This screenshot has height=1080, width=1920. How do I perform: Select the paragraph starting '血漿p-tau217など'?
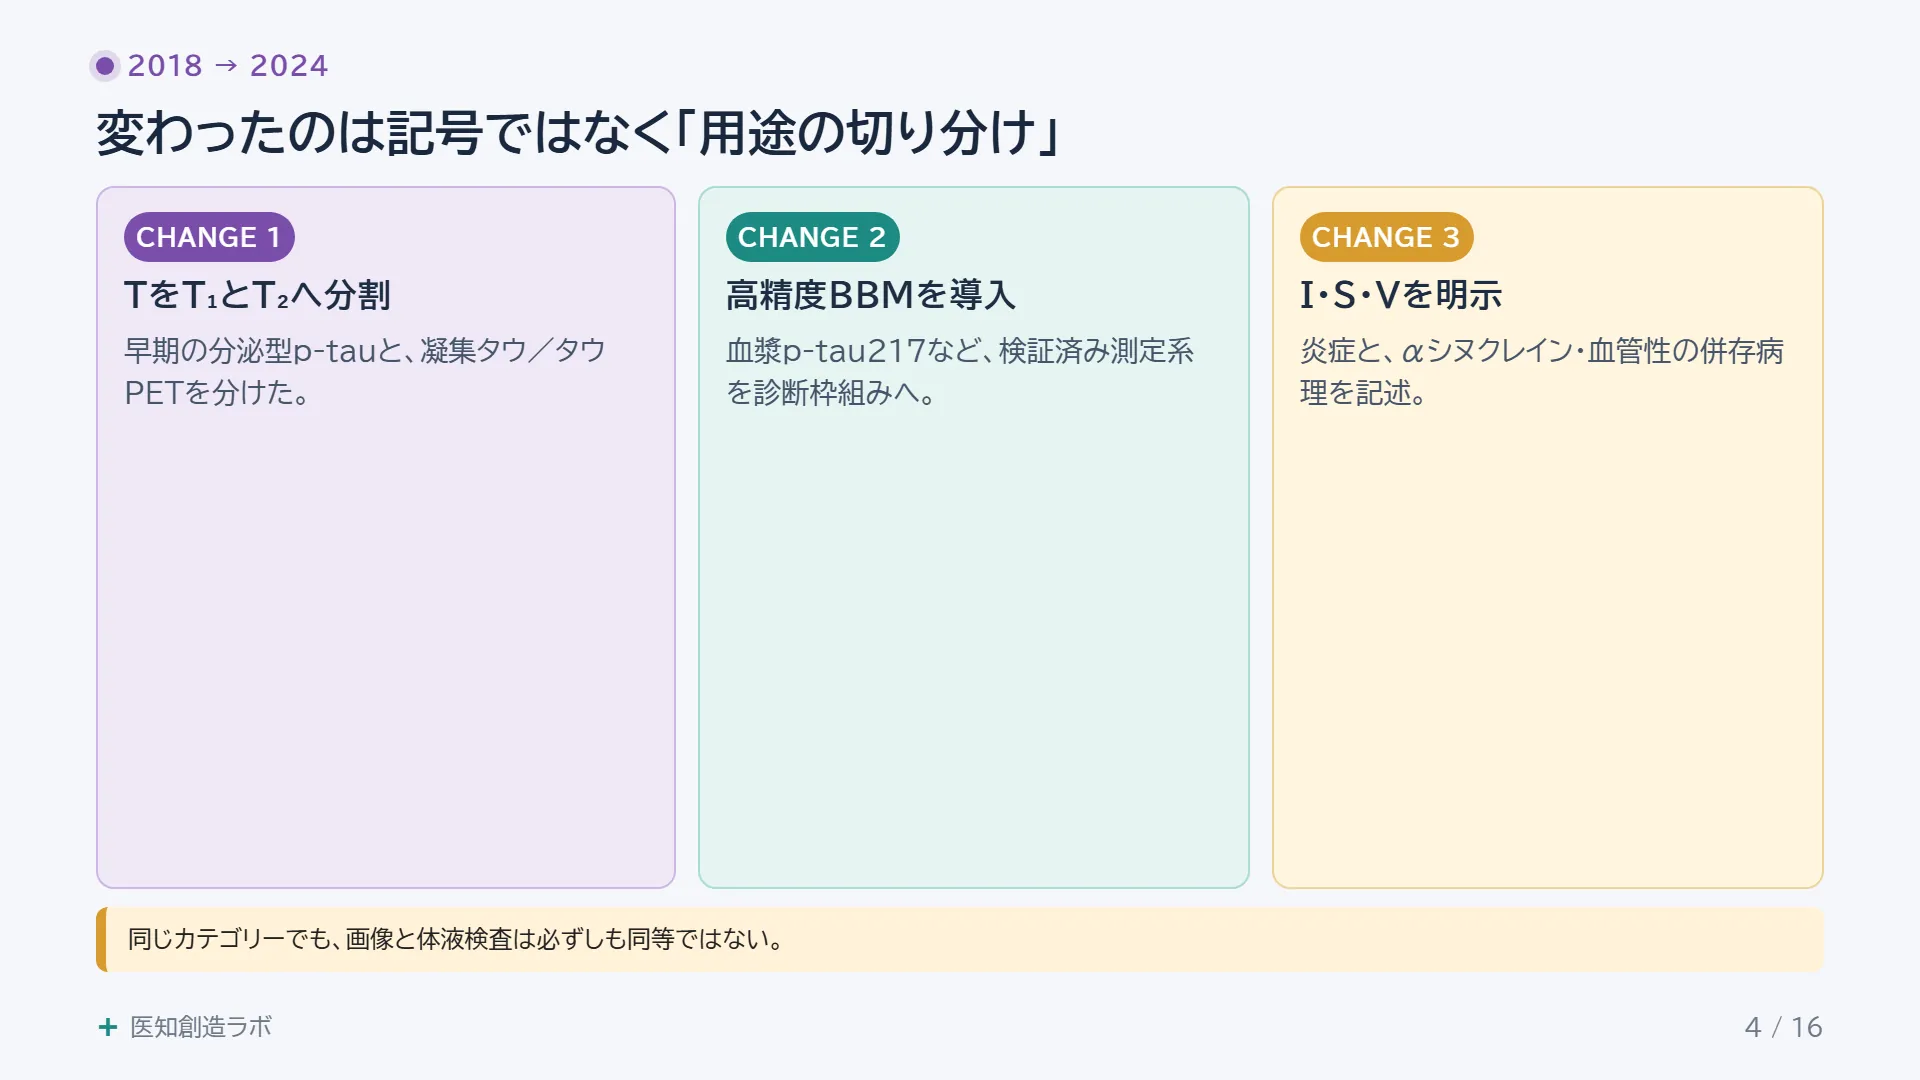(x=960, y=371)
